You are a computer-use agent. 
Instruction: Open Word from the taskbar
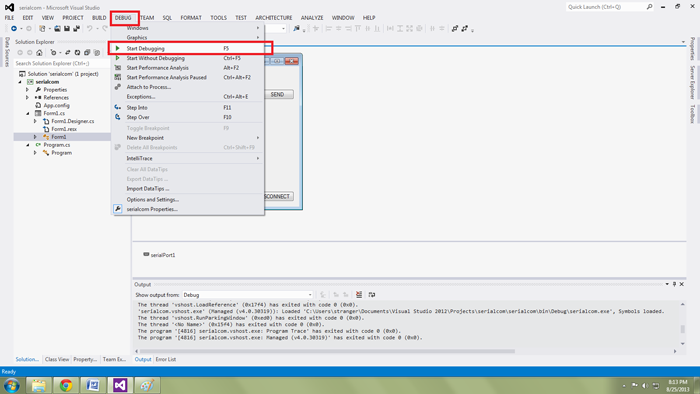click(x=92, y=385)
